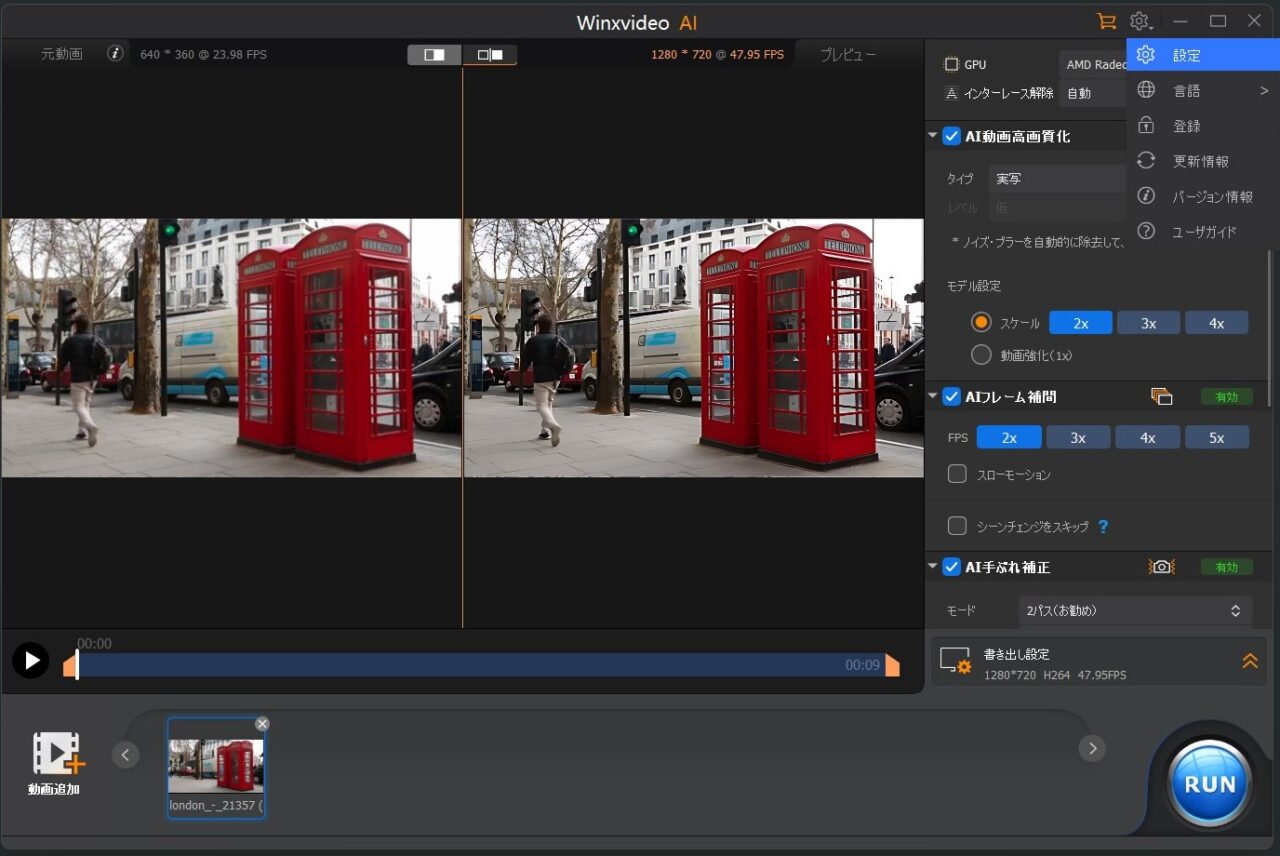This screenshot has height=856, width=1280.
Task: Click the help question mark for シーンチェンジをスキップ
Action: [x=1103, y=526]
